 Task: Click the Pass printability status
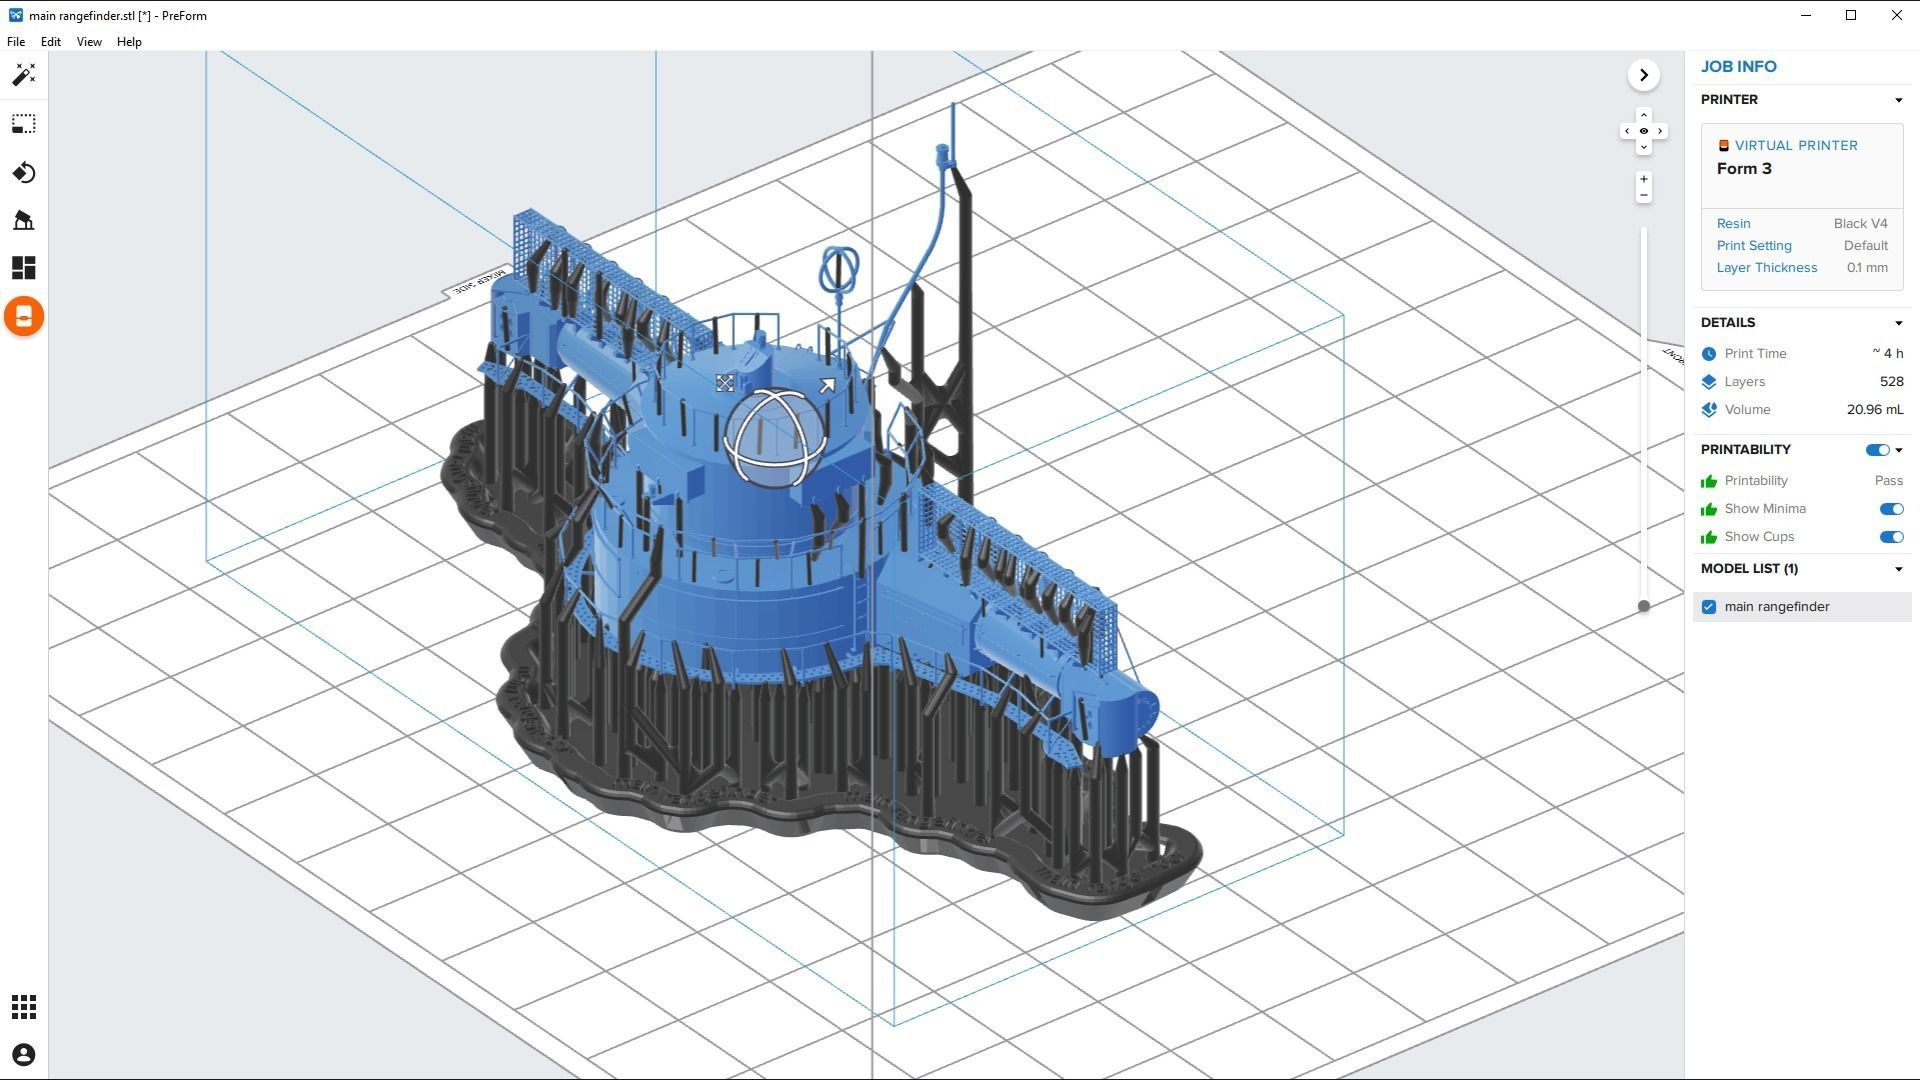[1888, 481]
